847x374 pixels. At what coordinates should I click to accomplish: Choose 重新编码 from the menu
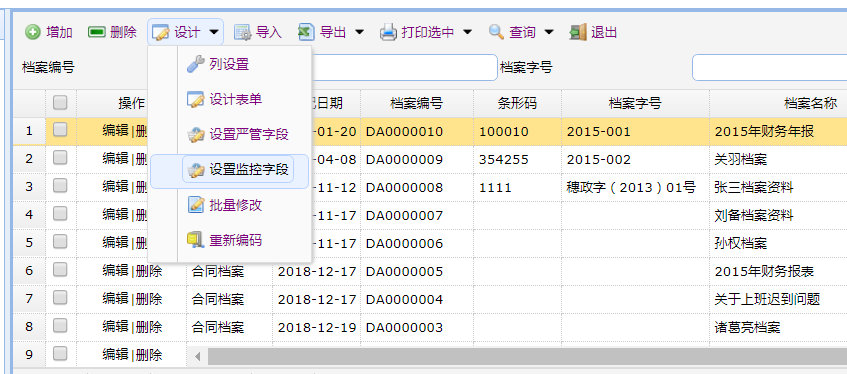point(230,240)
